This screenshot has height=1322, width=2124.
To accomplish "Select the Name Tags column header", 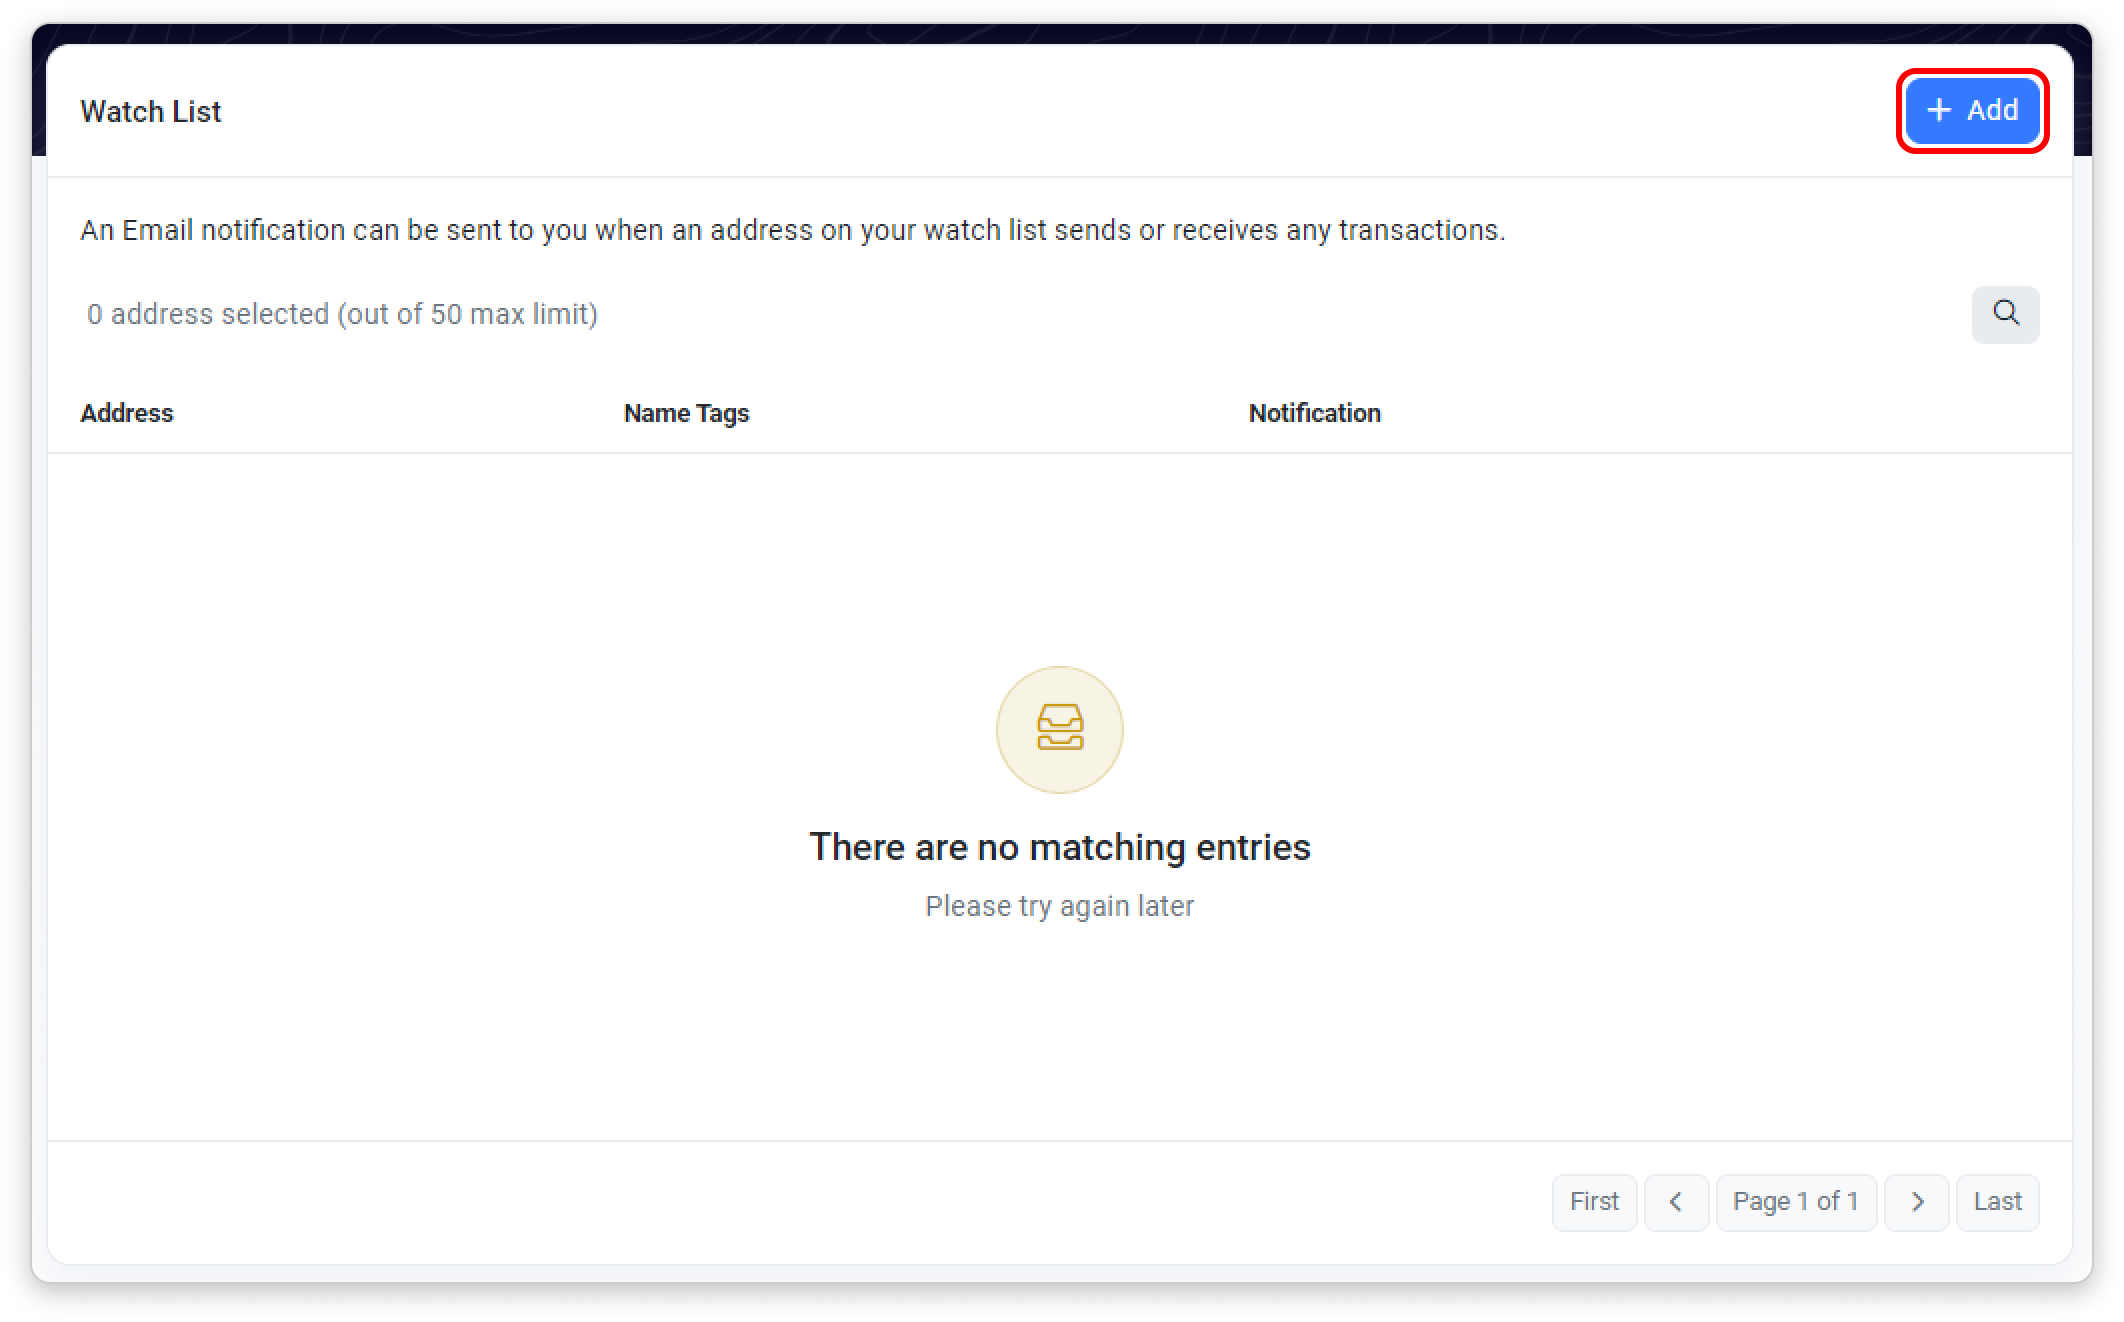I will pos(686,413).
